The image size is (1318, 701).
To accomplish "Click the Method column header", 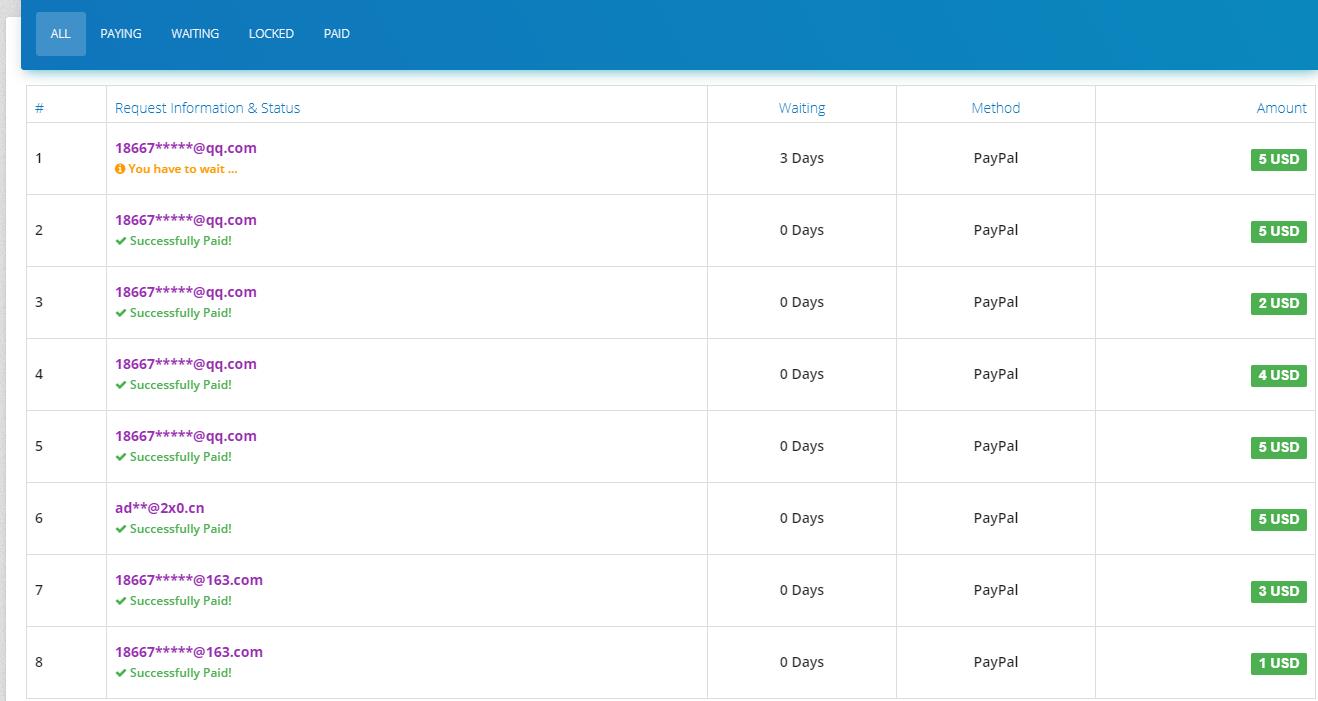I will click(996, 108).
